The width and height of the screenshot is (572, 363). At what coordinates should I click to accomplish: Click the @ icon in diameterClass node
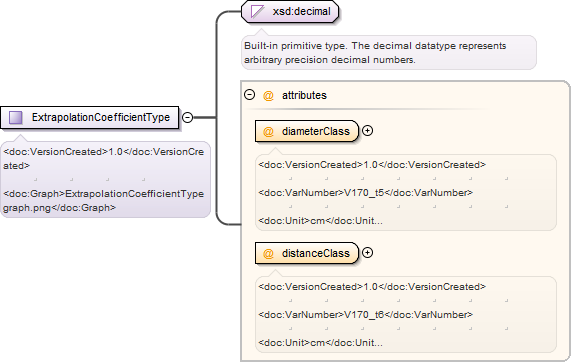[268, 131]
